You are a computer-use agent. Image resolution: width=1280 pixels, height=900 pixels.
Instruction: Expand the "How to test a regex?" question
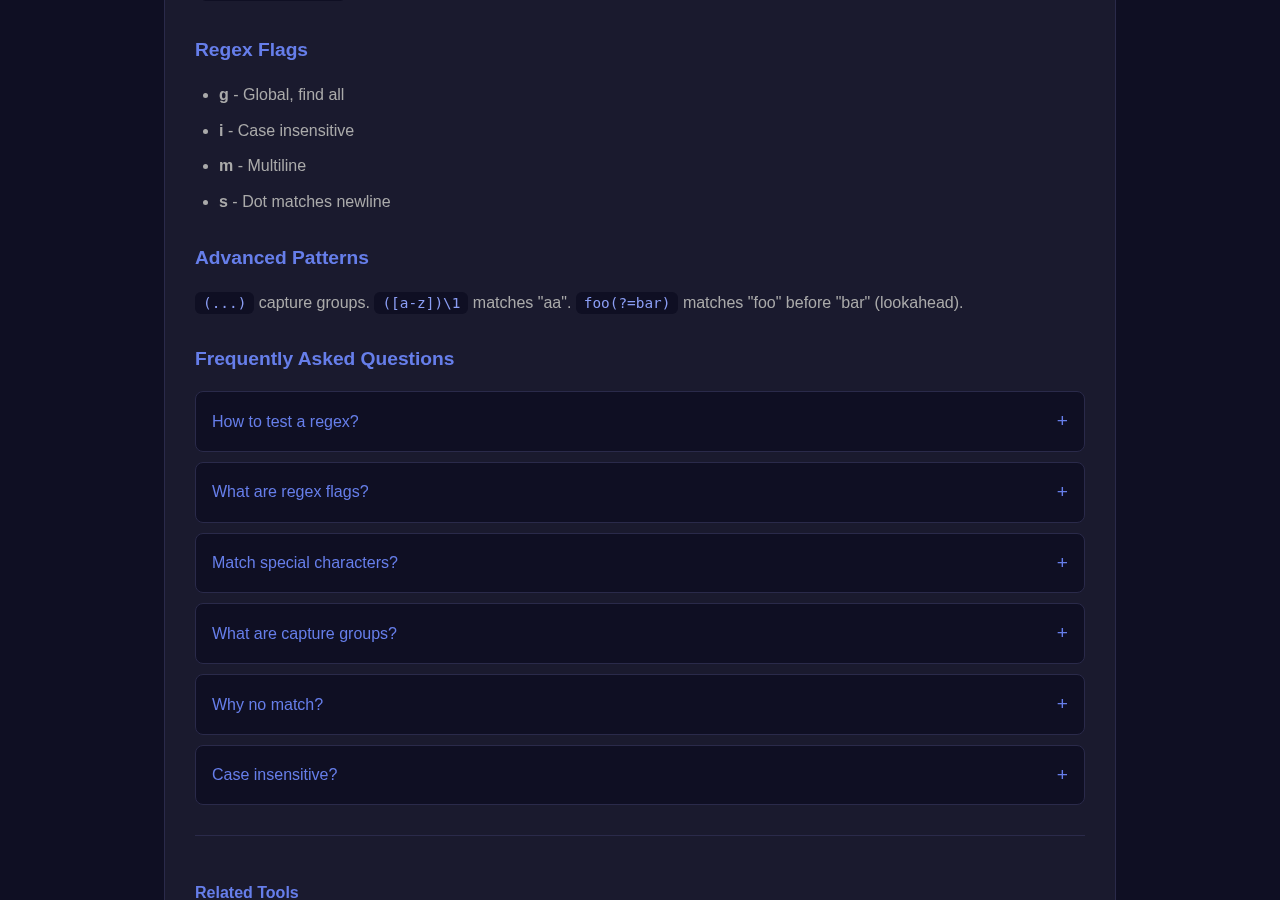tap(640, 421)
